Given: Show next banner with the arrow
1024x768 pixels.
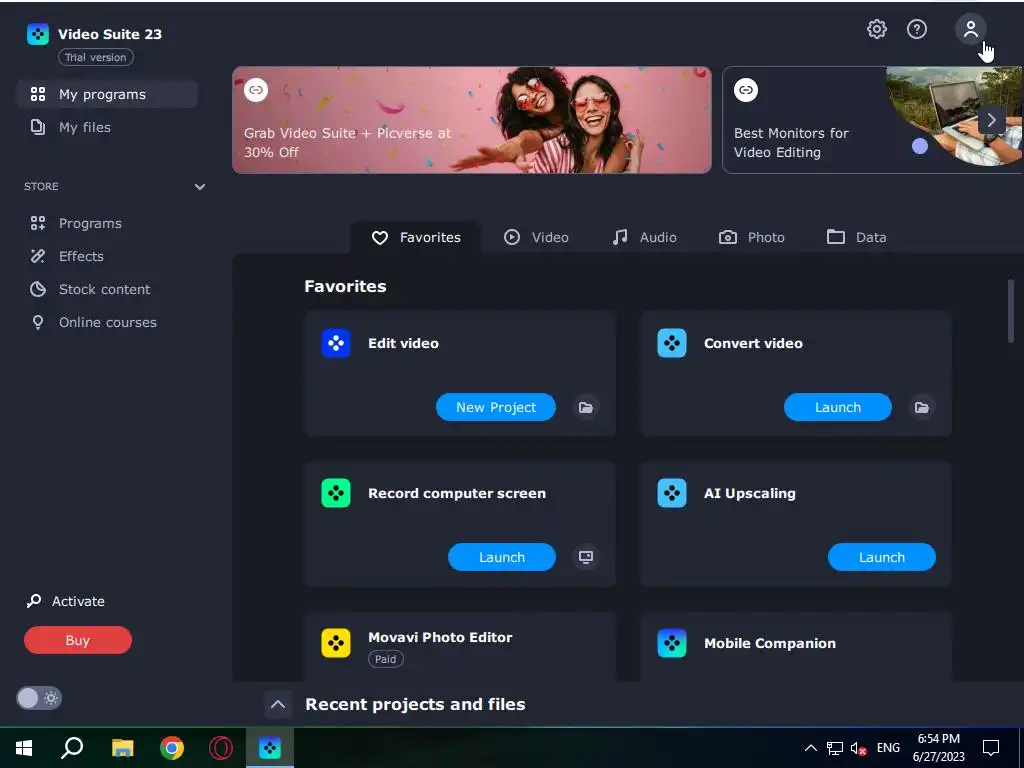Looking at the screenshot, I should coord(991,120).
